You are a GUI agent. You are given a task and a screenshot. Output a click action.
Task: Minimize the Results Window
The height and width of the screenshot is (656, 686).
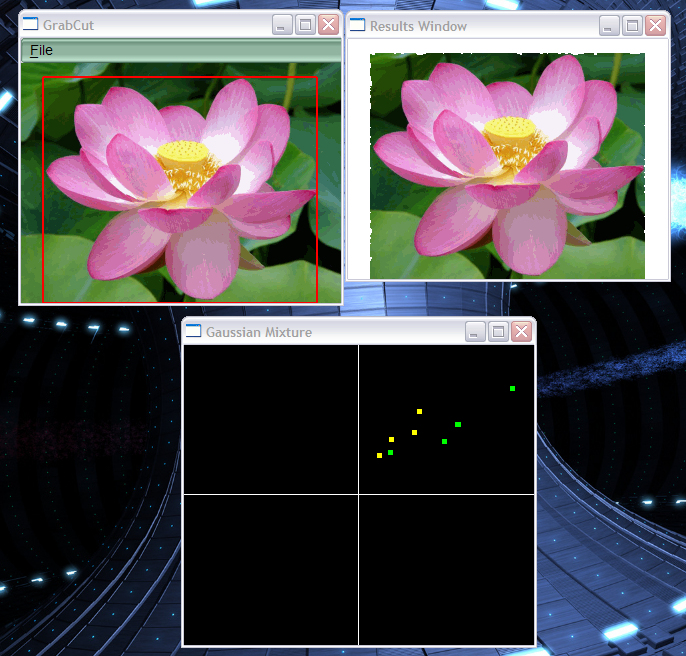point(609,26)
